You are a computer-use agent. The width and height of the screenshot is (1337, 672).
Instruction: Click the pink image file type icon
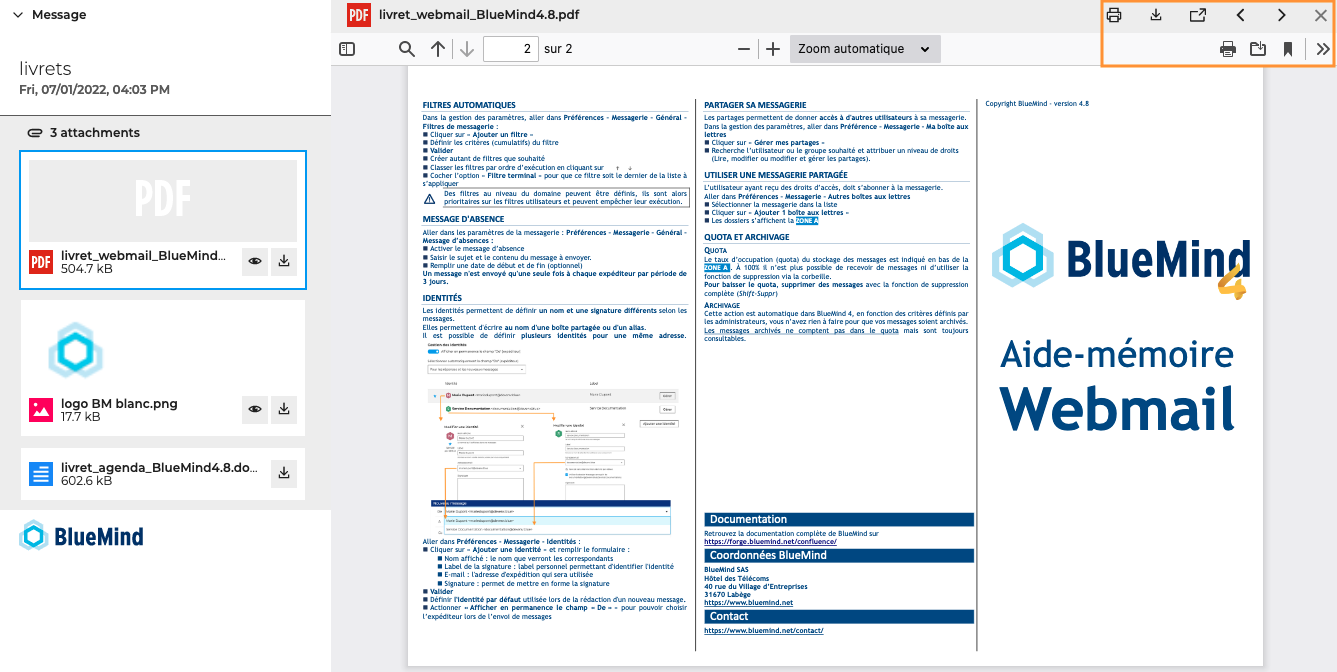pos(41,409)
